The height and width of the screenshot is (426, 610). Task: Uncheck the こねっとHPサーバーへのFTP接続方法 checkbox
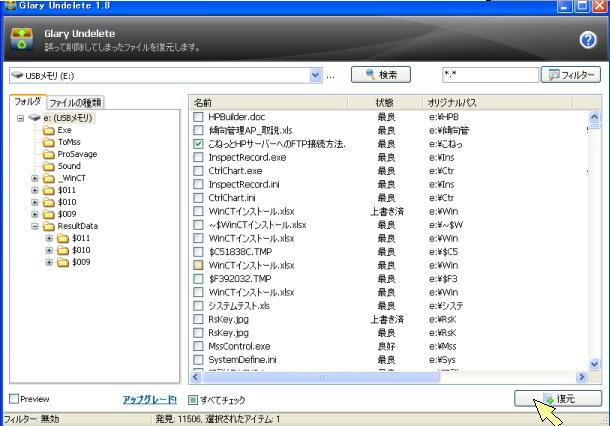pyautogui.click(x=198, y=144)
